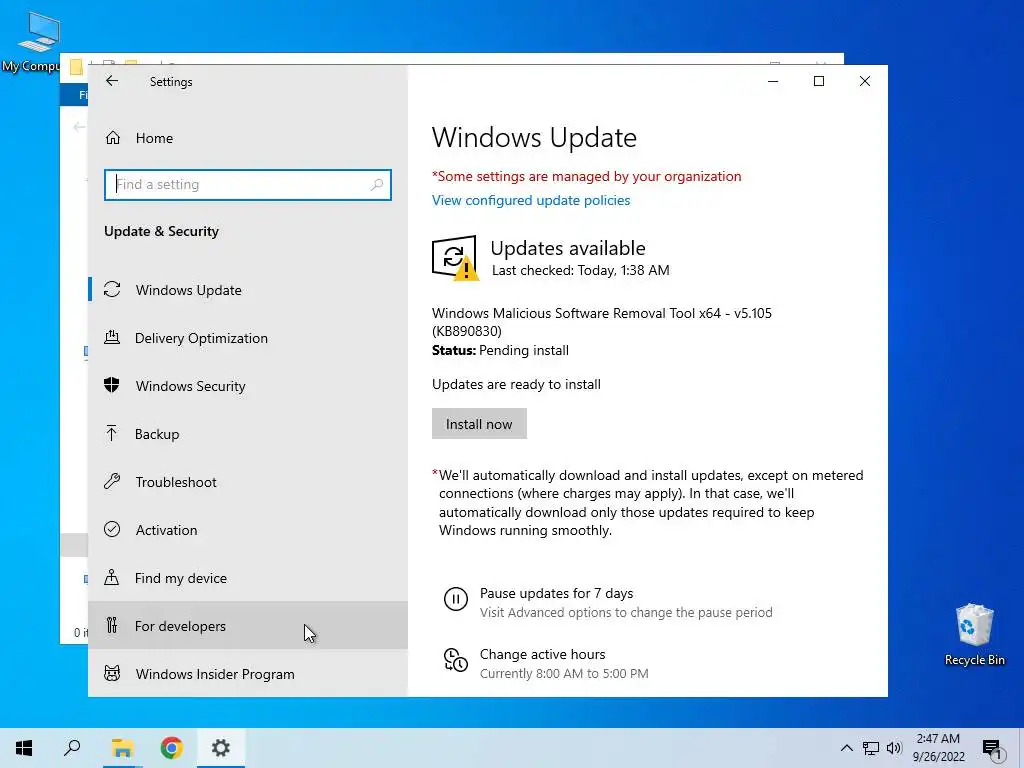Open the taskbar clock and date

938,748
